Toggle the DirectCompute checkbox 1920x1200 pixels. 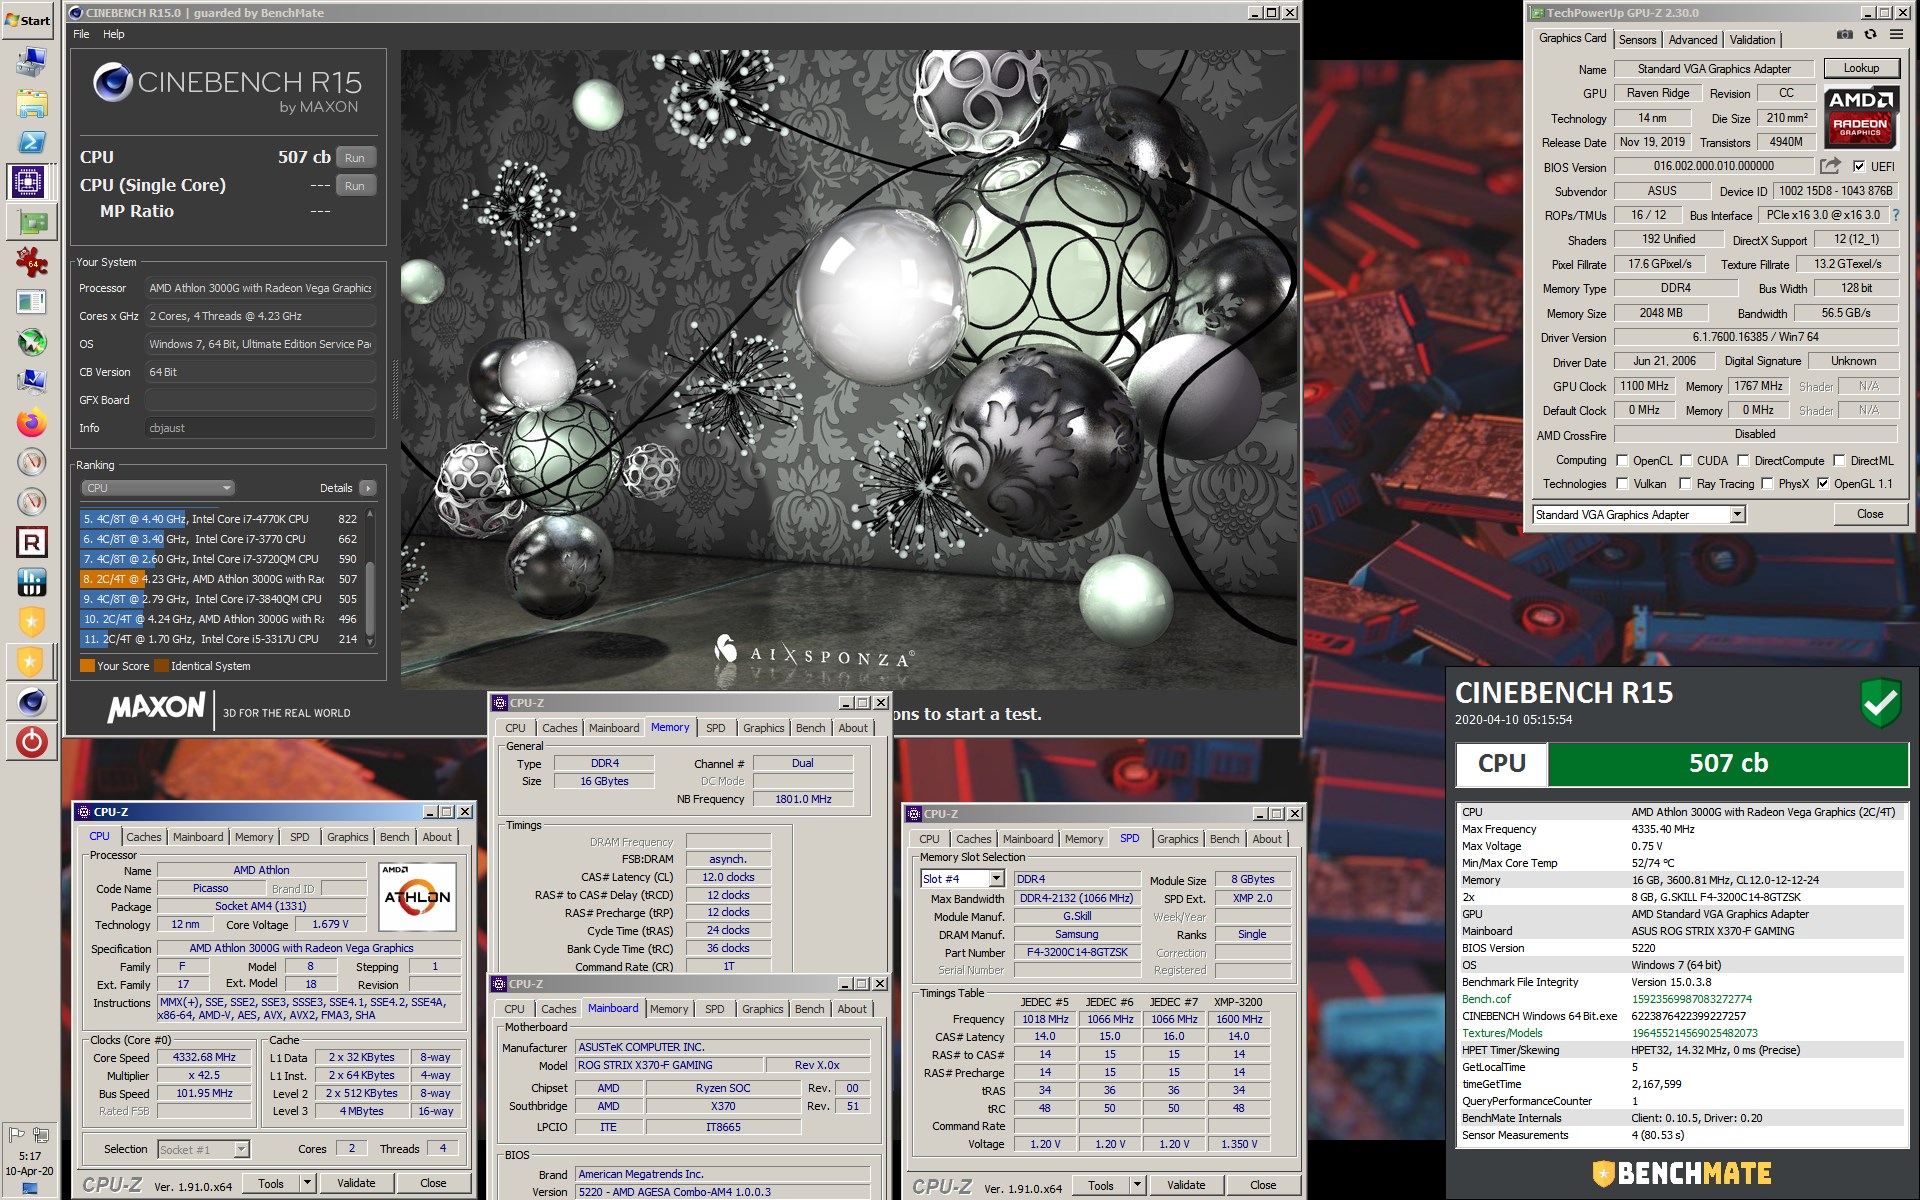1743,461
